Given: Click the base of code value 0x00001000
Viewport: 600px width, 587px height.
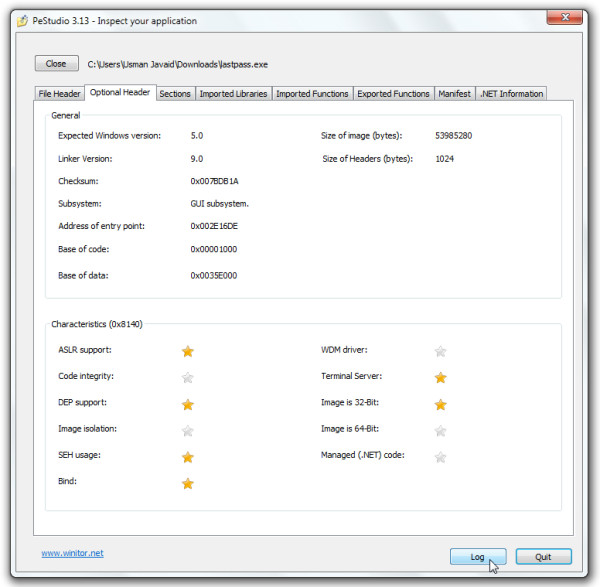Looking at the screenshot, I should [214, 249].
